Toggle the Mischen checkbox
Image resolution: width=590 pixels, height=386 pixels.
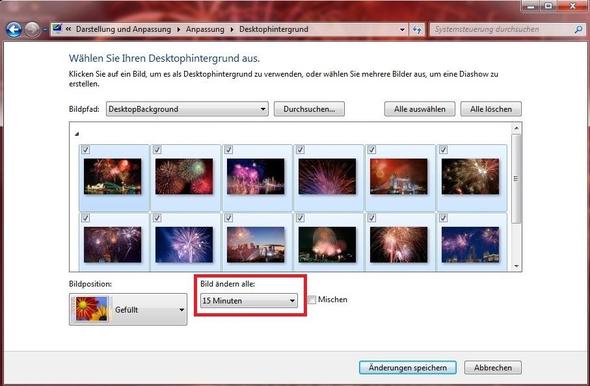pos(312,299)
